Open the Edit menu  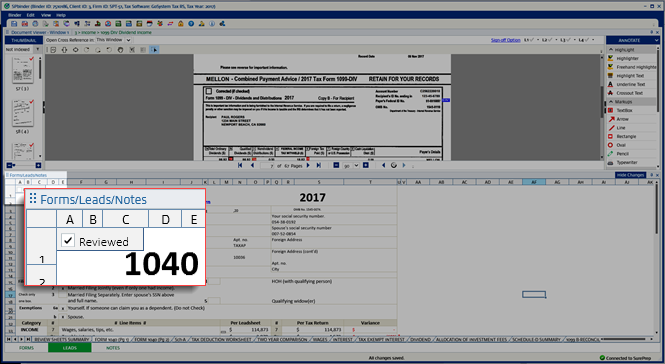pos(31,15)
